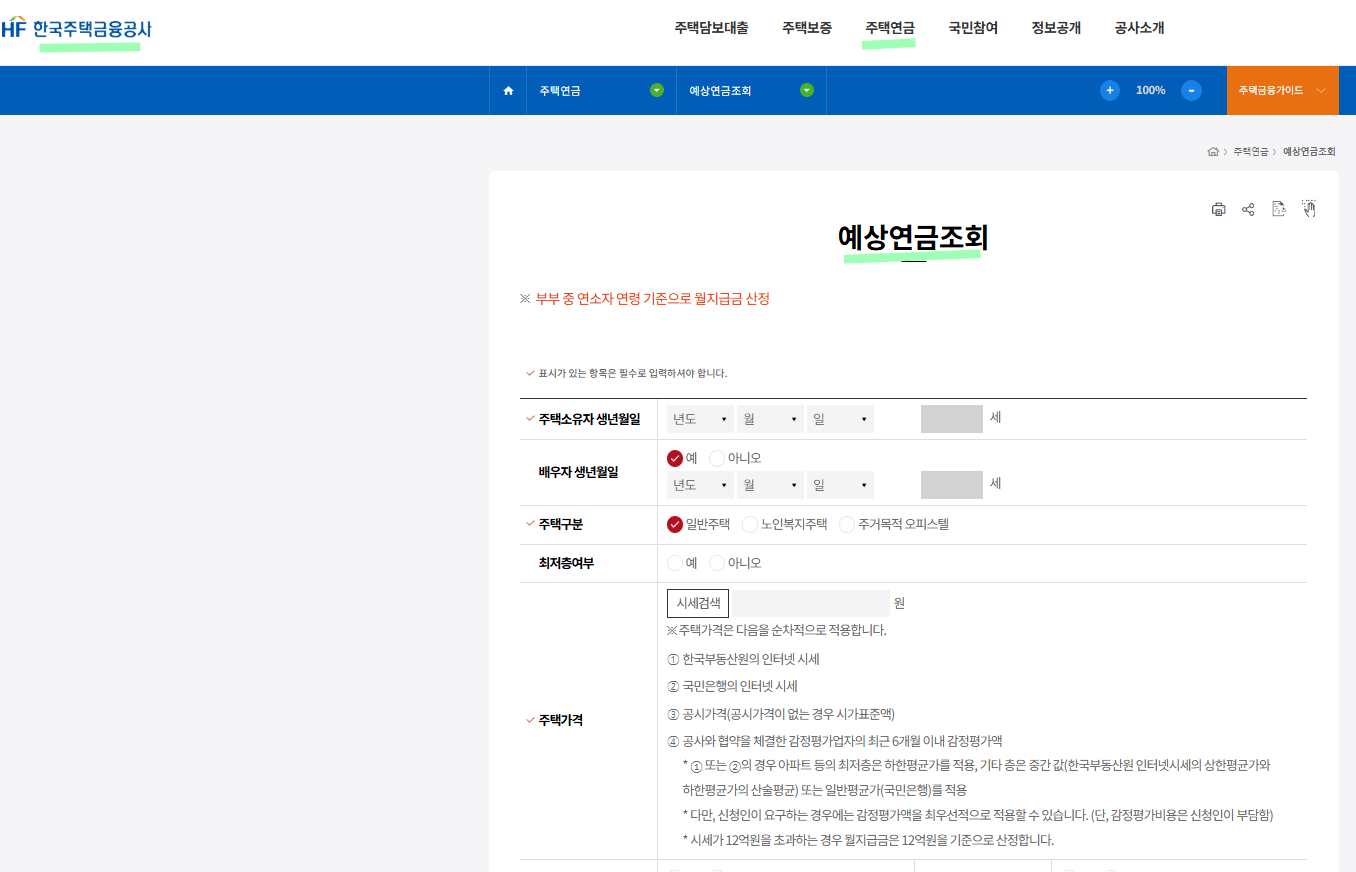Click the zoom decrease minus control

(x=1191, y=90)
